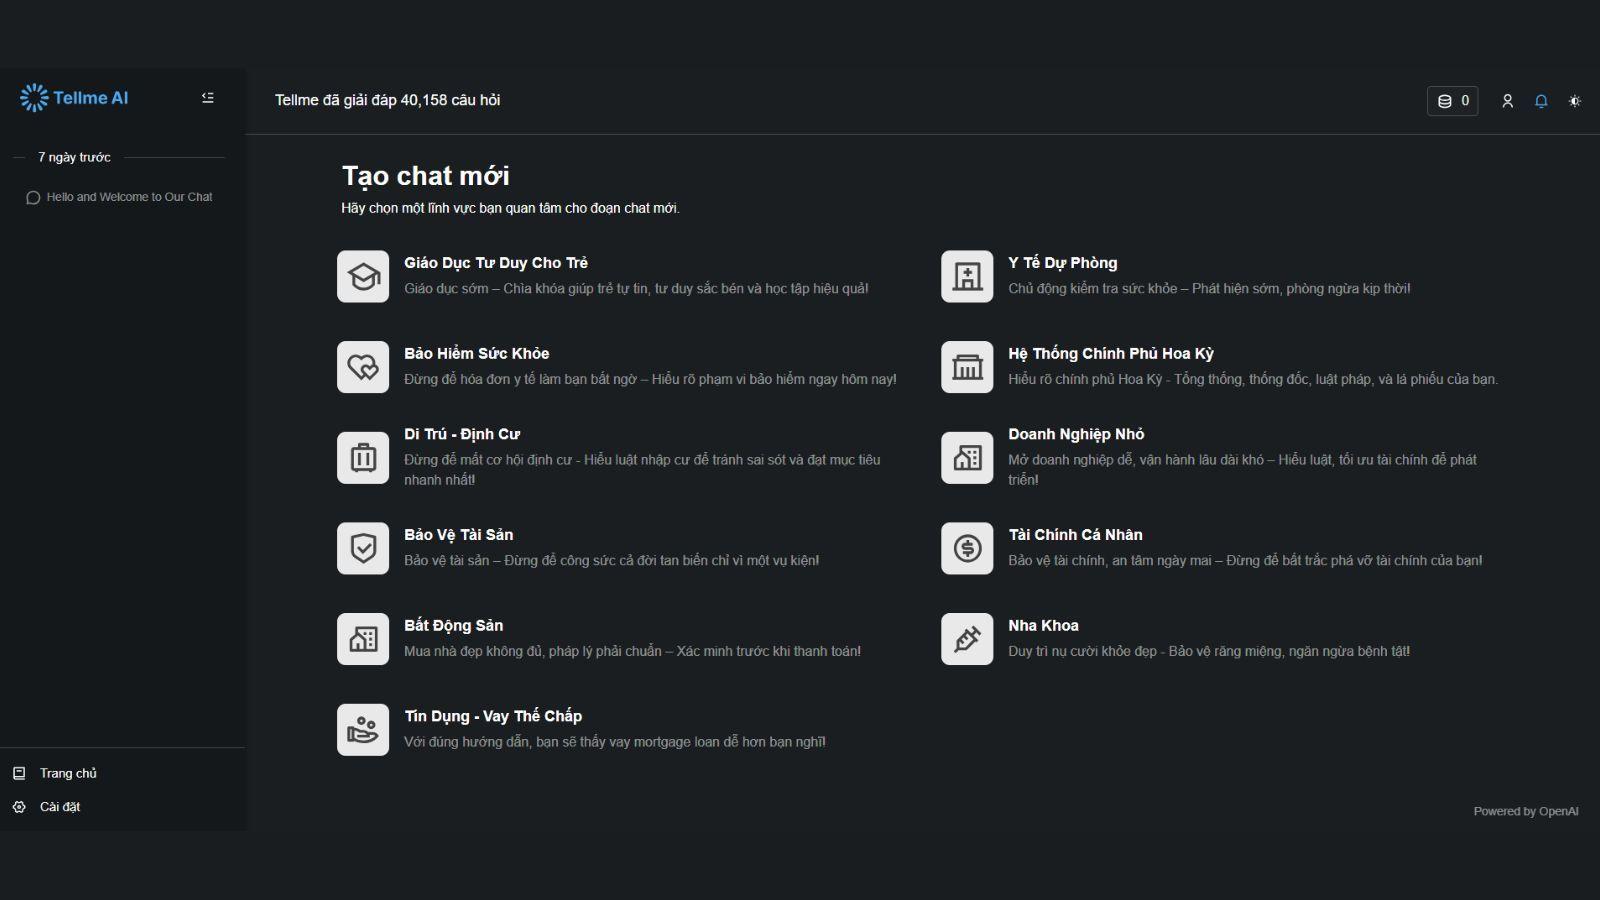Toggle the light/dark theme sun icon

pos(1575,101)
